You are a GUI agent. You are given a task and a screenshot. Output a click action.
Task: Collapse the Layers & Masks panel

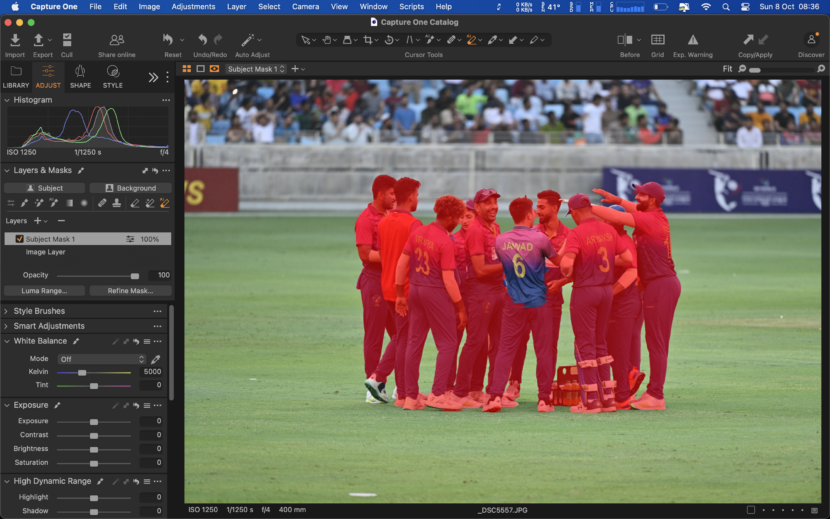(x=7, y=171)
